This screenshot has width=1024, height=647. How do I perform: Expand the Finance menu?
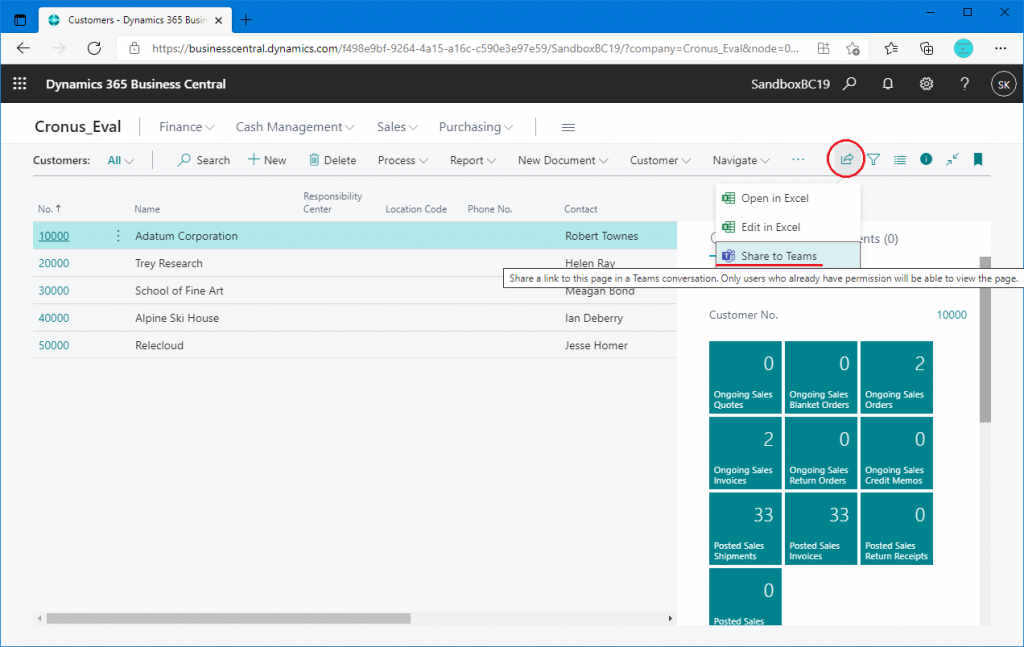pos(186,127)
